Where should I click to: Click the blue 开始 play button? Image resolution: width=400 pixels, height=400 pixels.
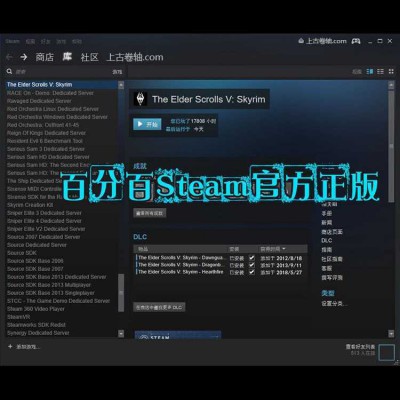pos(147,124)
